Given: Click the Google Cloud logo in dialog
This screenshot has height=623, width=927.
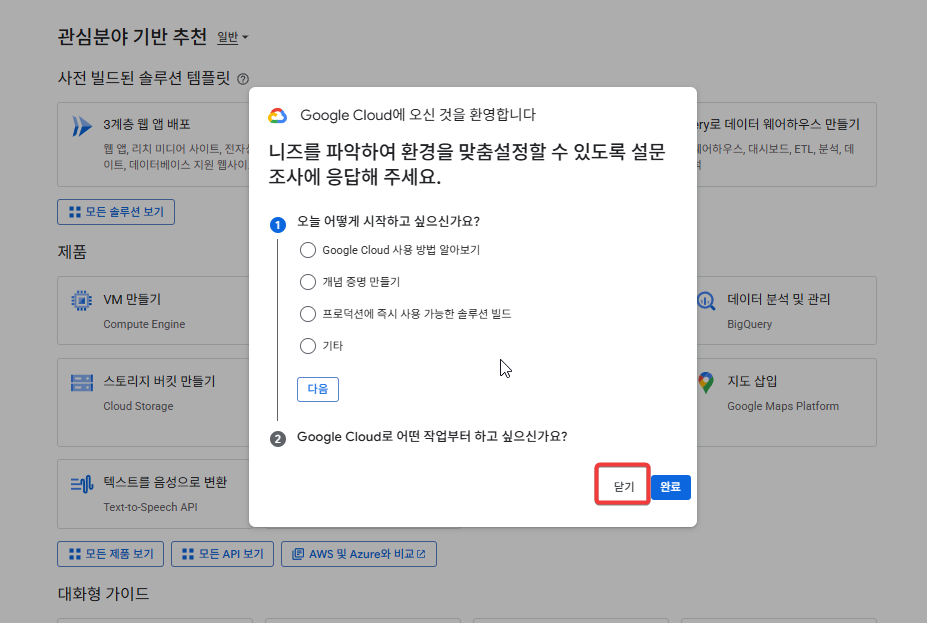Looking at the screenshot, I should pos(278,115).
